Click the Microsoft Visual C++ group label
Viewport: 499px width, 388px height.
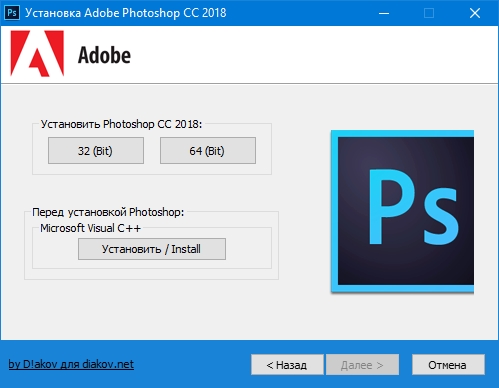[91, 228]
